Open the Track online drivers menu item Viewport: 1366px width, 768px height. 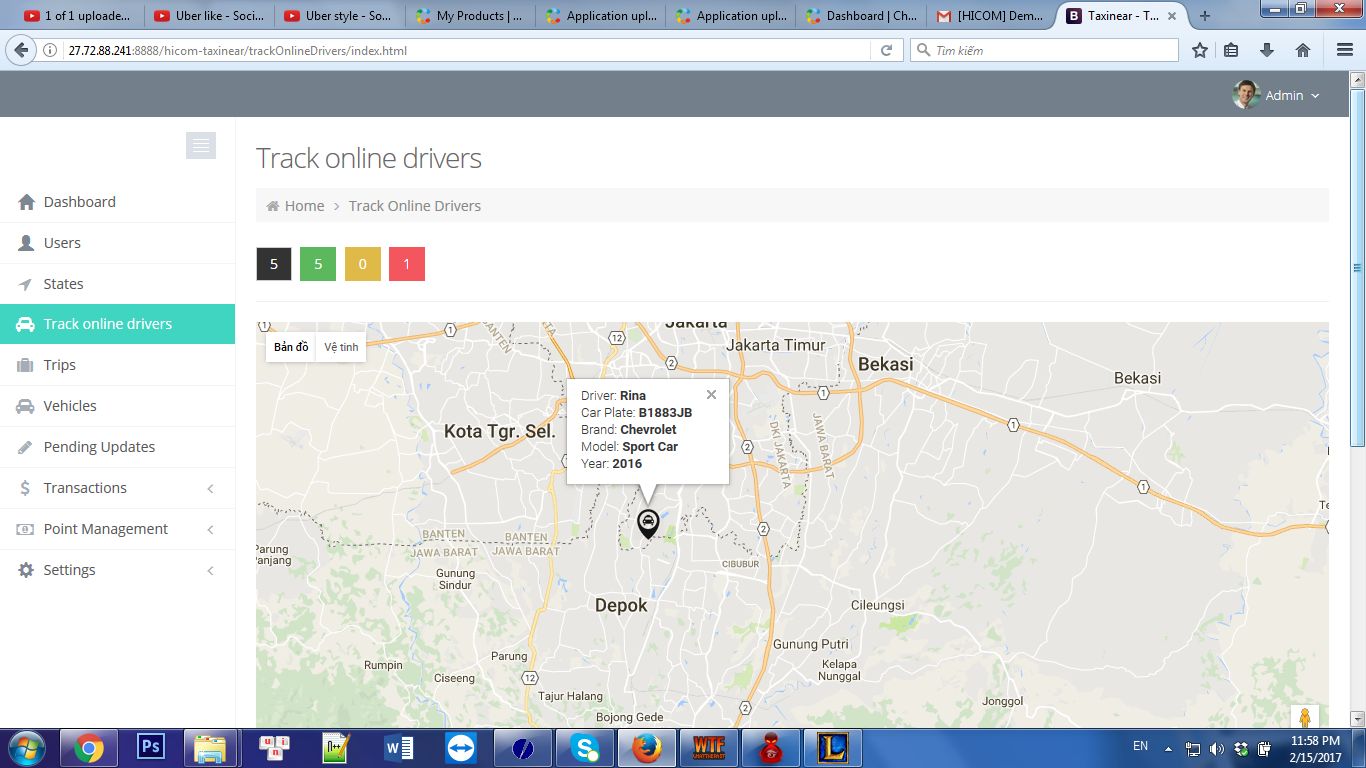pyautogui.click(x=117, y=324)
